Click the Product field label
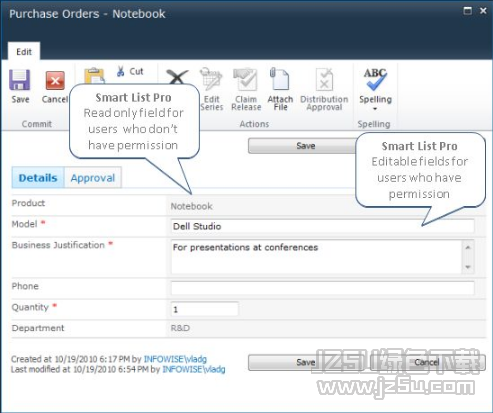493x413 pixels. (28, 203)
